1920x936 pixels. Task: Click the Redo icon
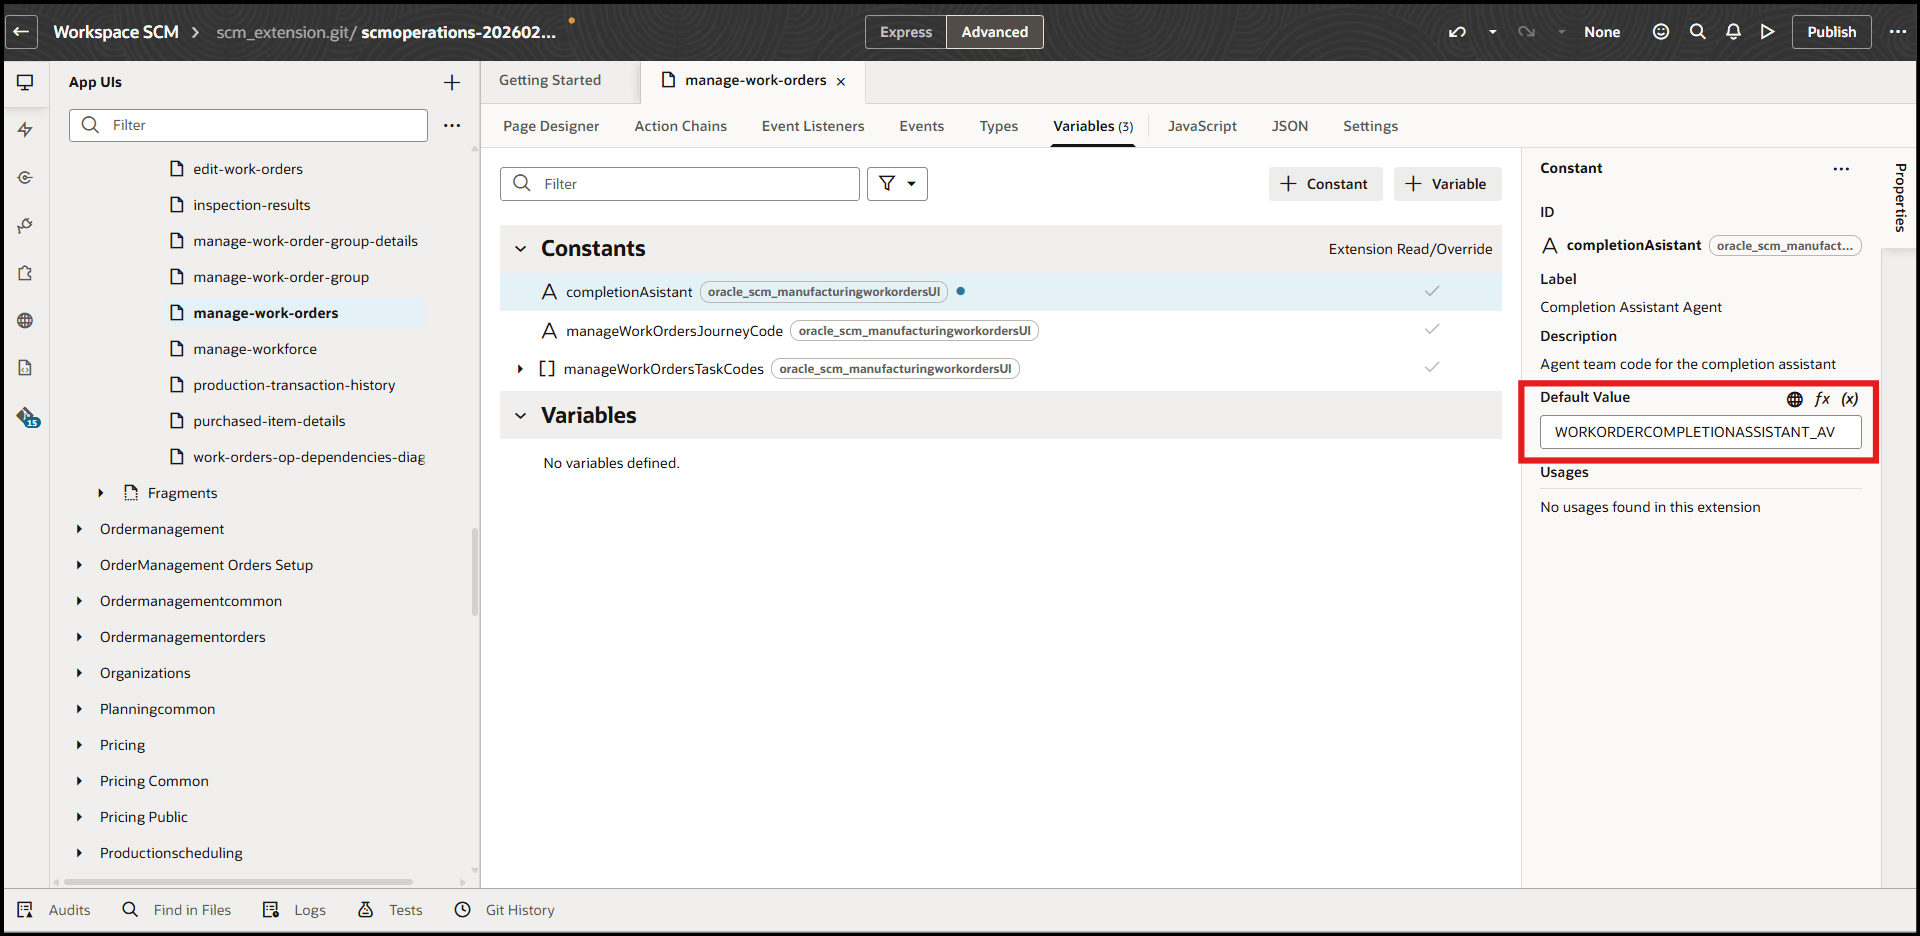[1526, 32]
